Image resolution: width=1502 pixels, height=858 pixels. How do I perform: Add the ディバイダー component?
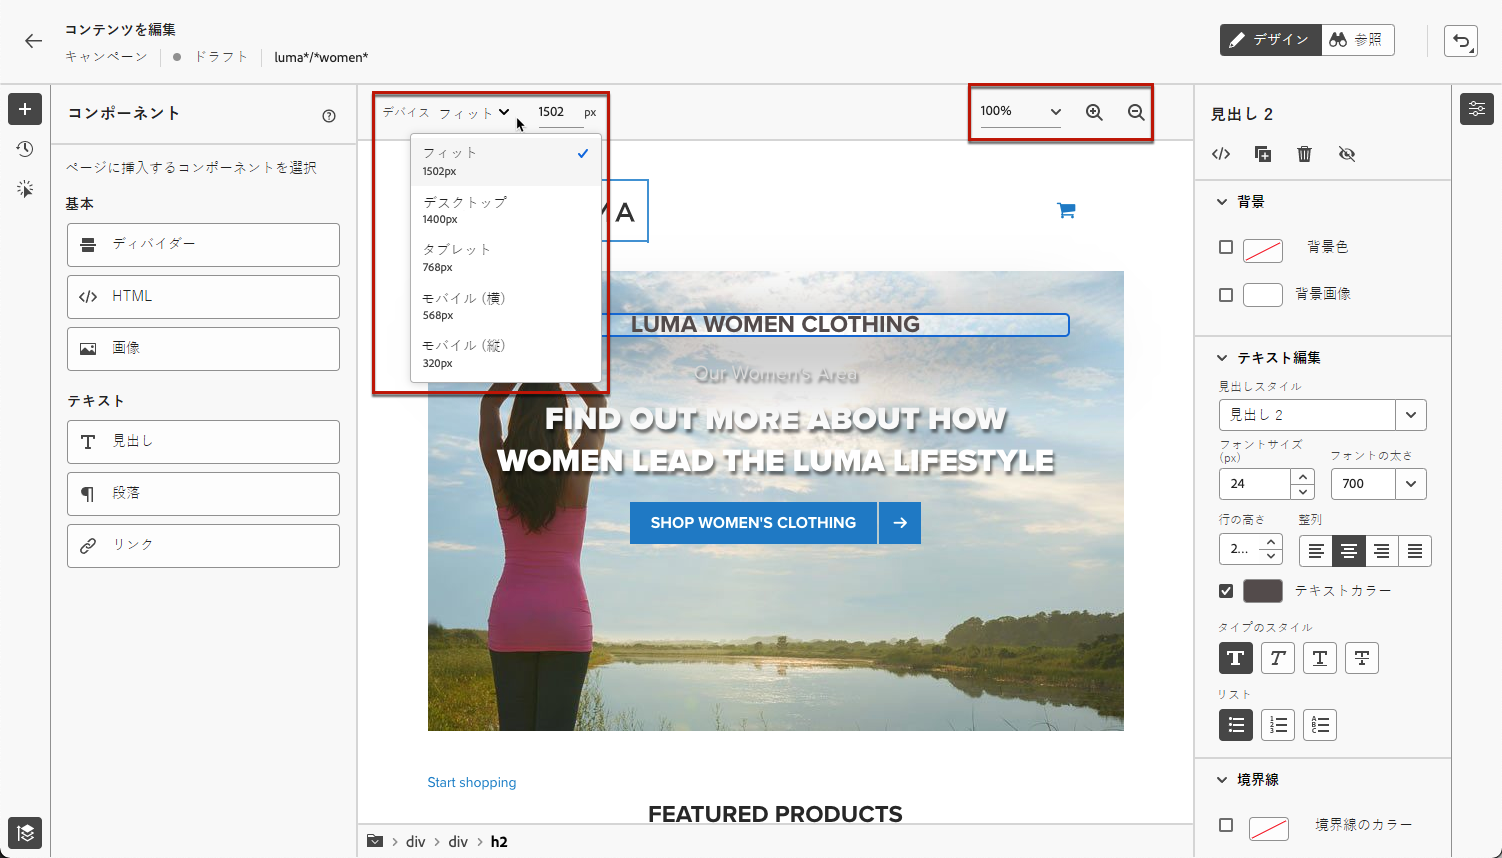pyautogui.click(x=203, y=245)
